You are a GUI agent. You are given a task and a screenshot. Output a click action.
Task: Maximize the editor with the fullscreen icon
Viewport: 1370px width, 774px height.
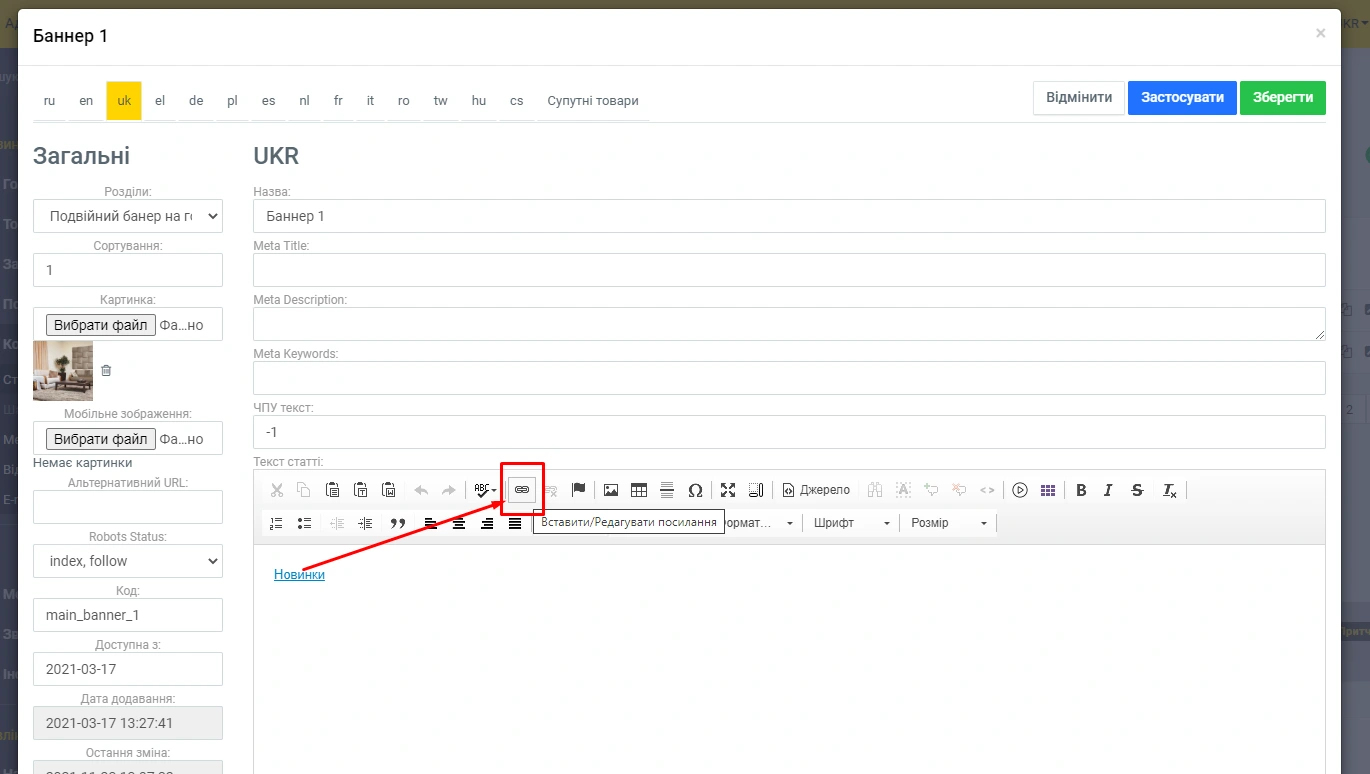[728, 490]
